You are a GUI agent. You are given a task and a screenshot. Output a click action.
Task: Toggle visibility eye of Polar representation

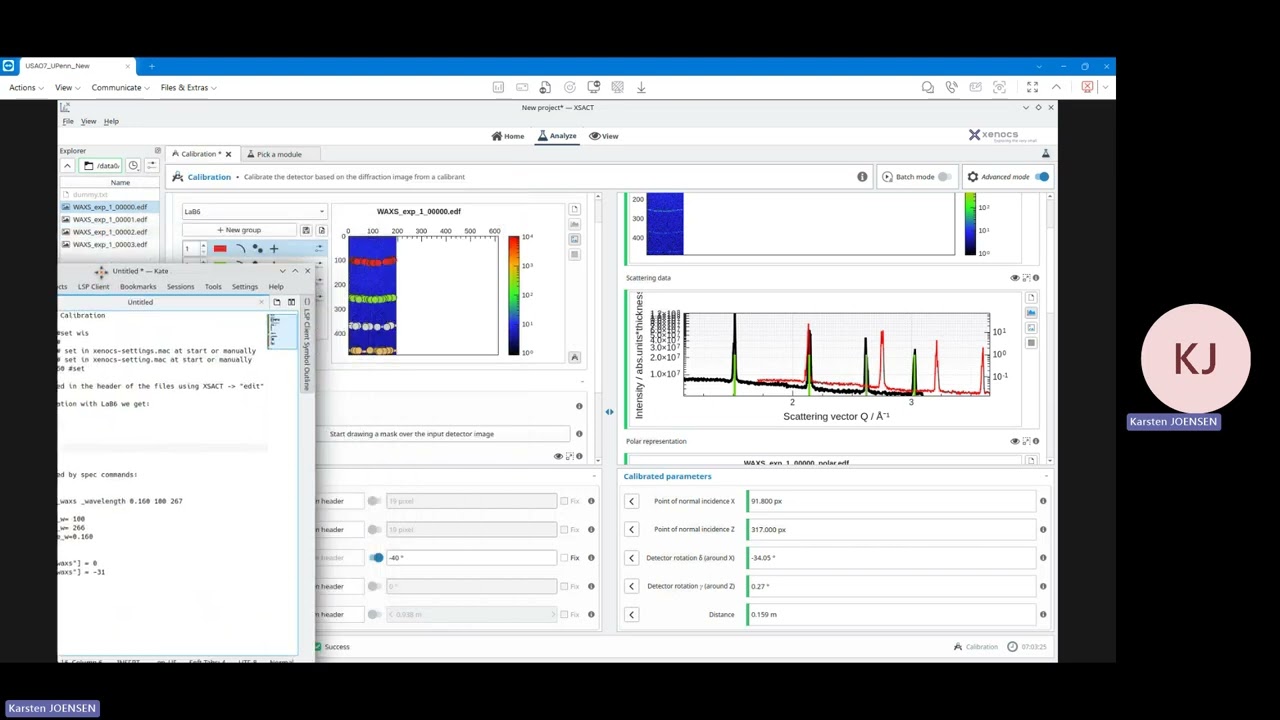click(1015, 441)
